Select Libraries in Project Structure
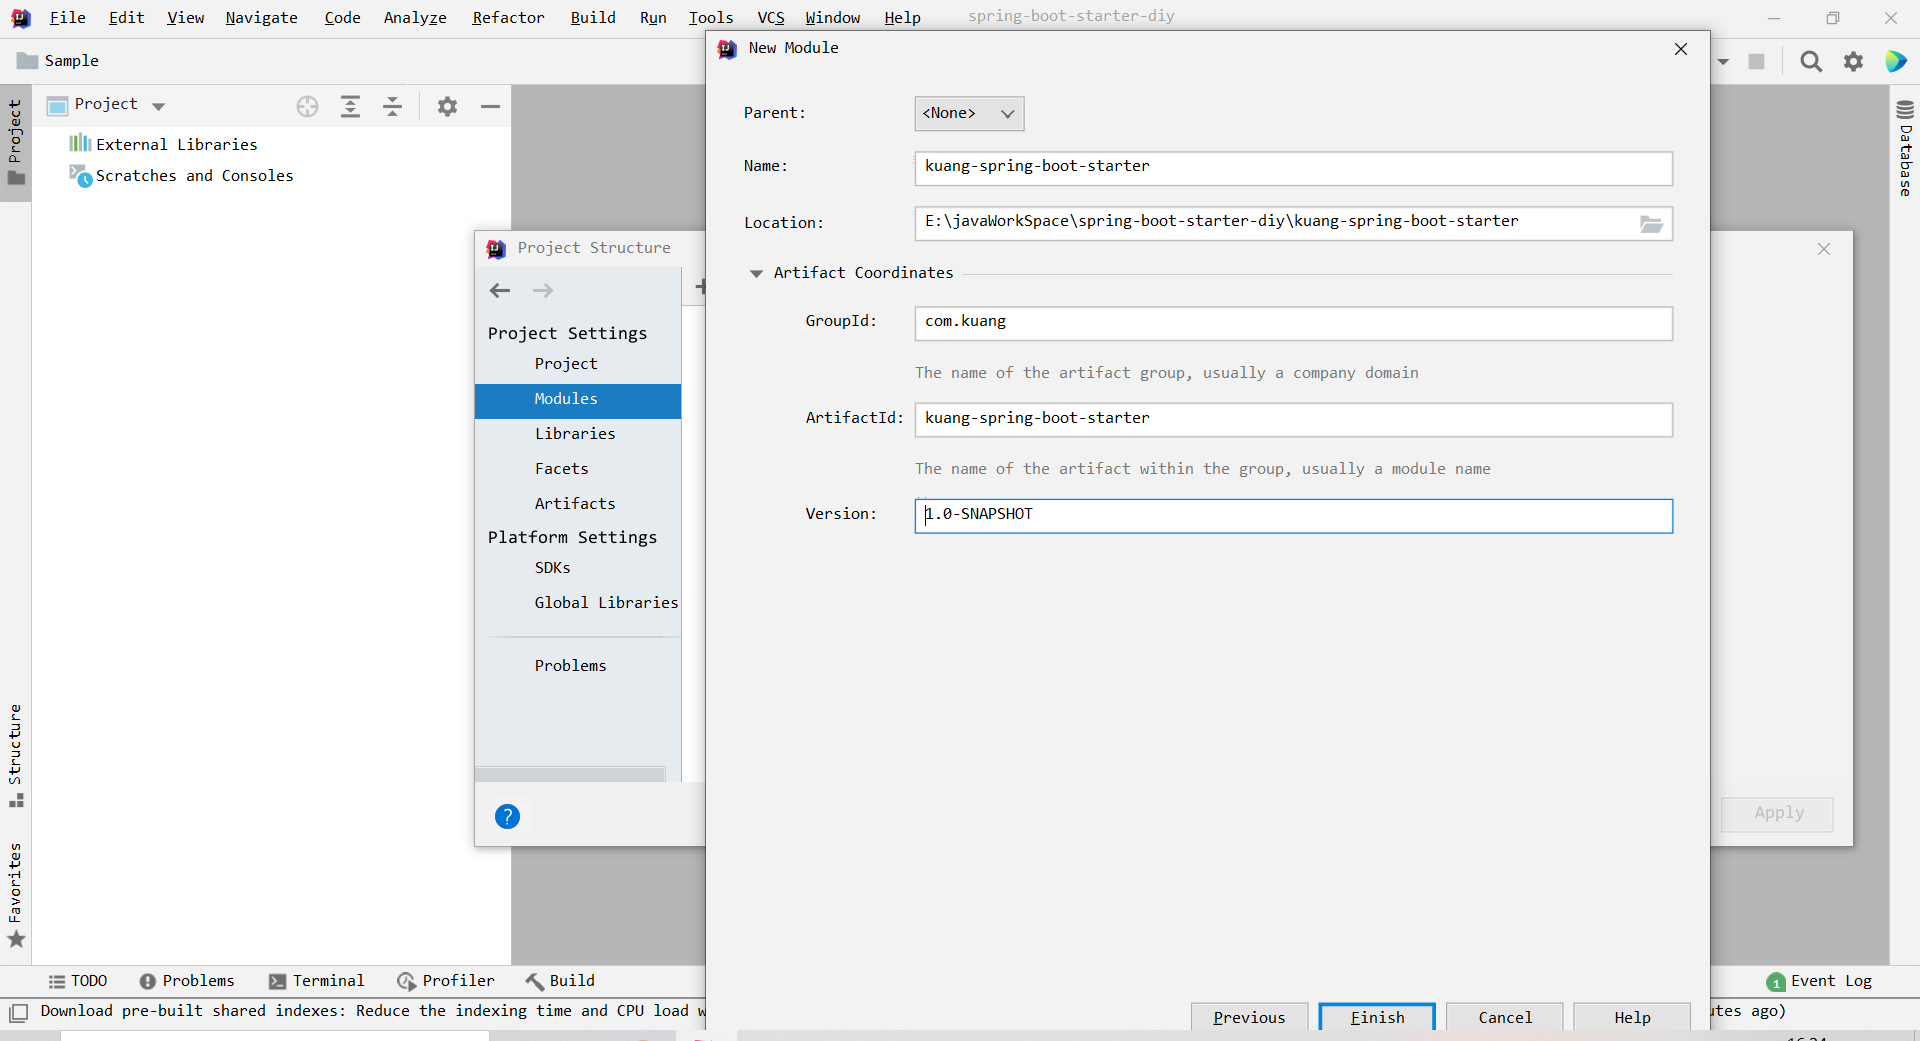Image resolution: width=1920 pixels, height=1041 pixels. [575, 434]
